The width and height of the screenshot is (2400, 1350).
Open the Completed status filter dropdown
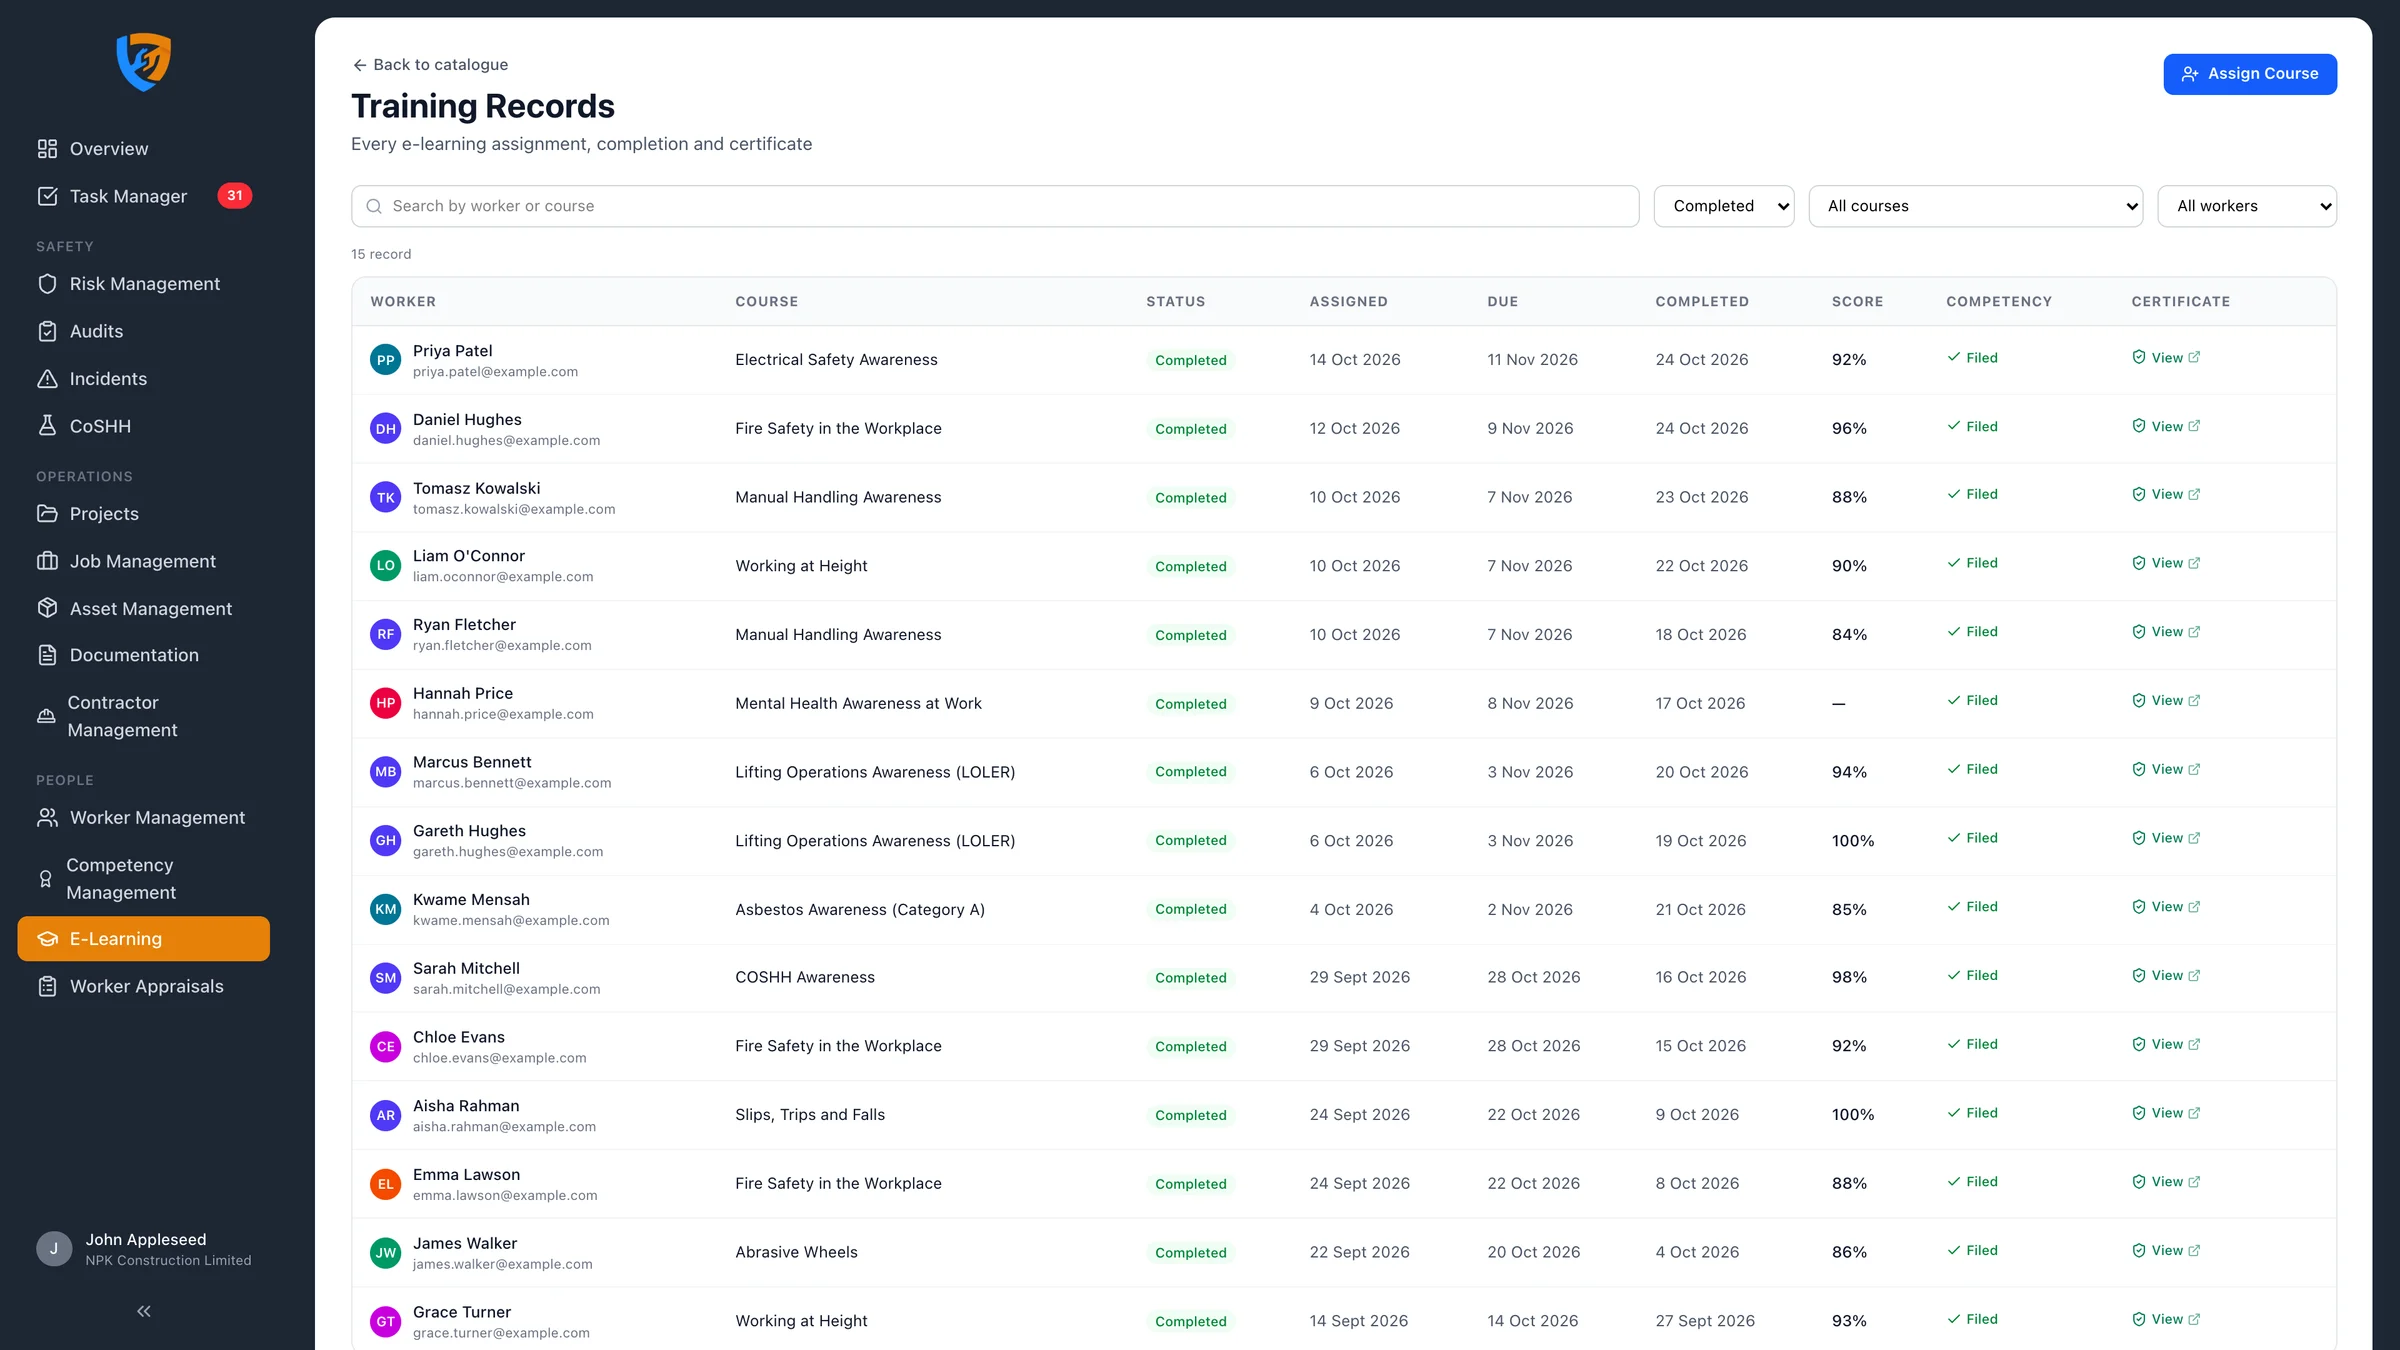(x=1724, y=206)
